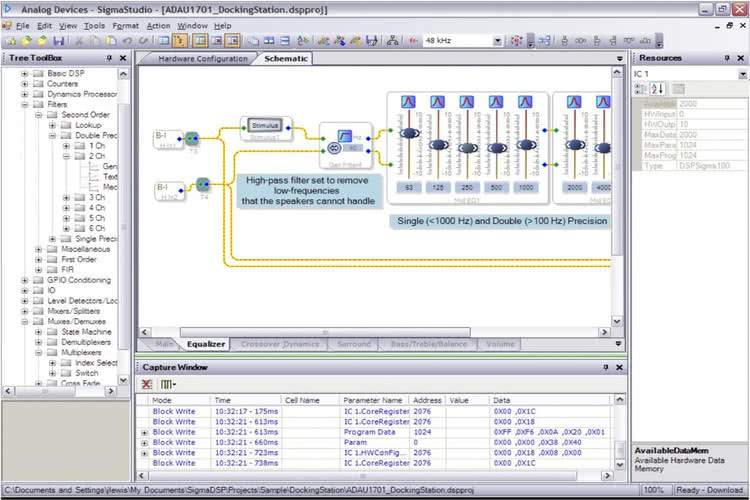The image size is (750, 500).
Task: Switch to the Hardware Configuration tab
Action: (x=202, y=59)
